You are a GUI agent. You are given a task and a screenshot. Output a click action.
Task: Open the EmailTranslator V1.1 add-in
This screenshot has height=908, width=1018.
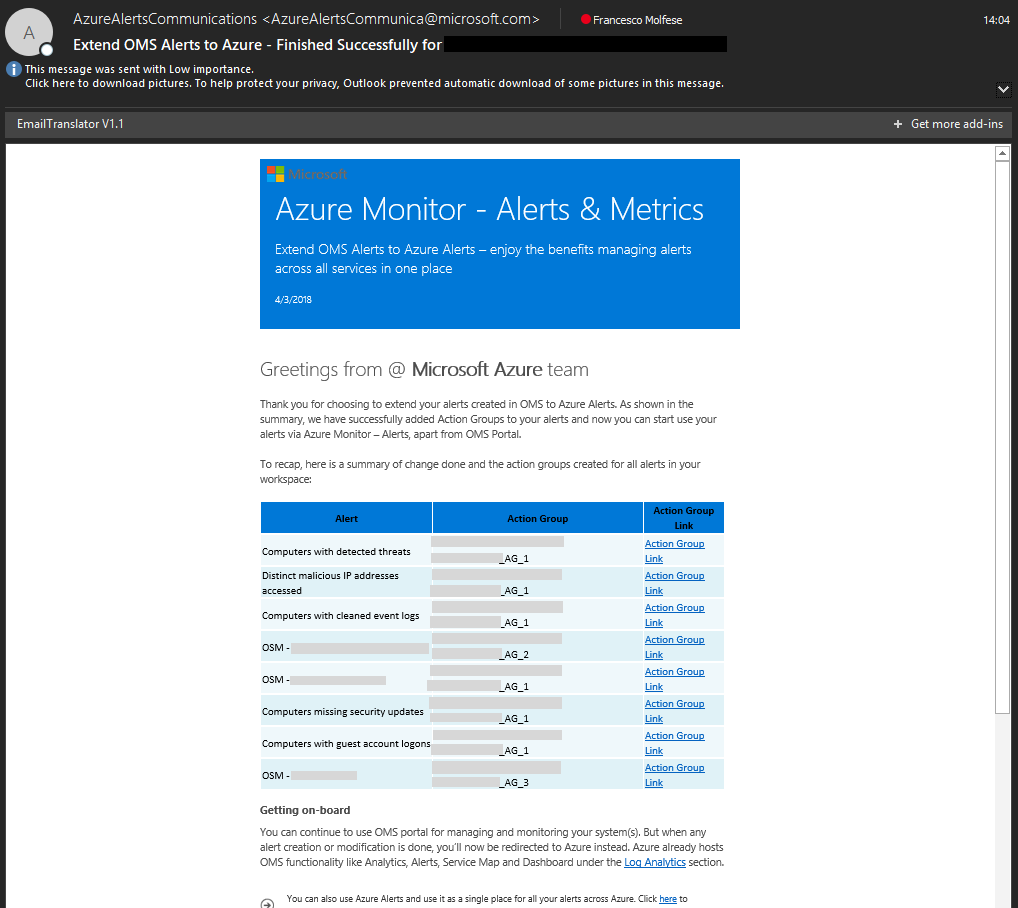pyautogui.click(x=70, y=124)
